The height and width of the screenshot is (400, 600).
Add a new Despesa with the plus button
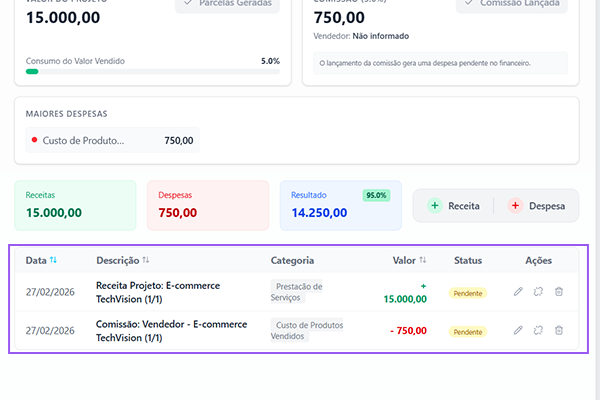click(536, 206)
